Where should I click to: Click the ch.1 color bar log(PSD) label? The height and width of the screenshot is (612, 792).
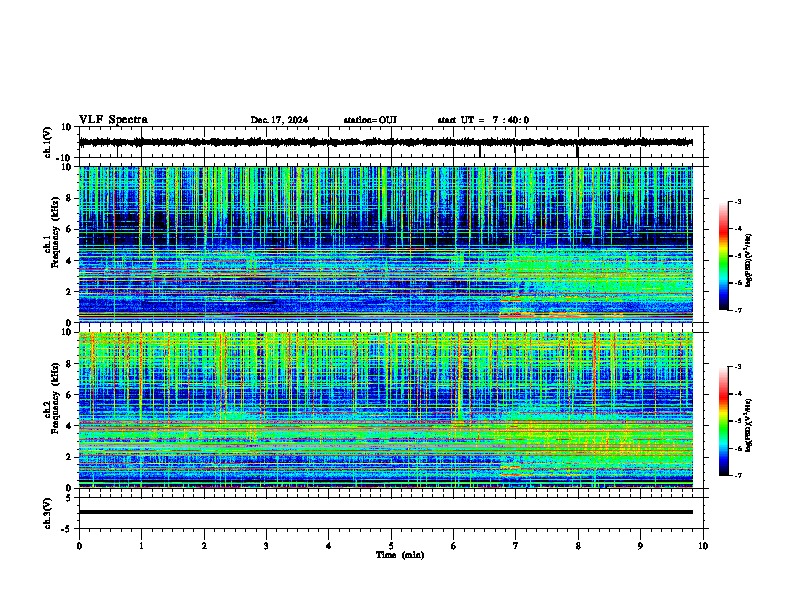(749, 260)
